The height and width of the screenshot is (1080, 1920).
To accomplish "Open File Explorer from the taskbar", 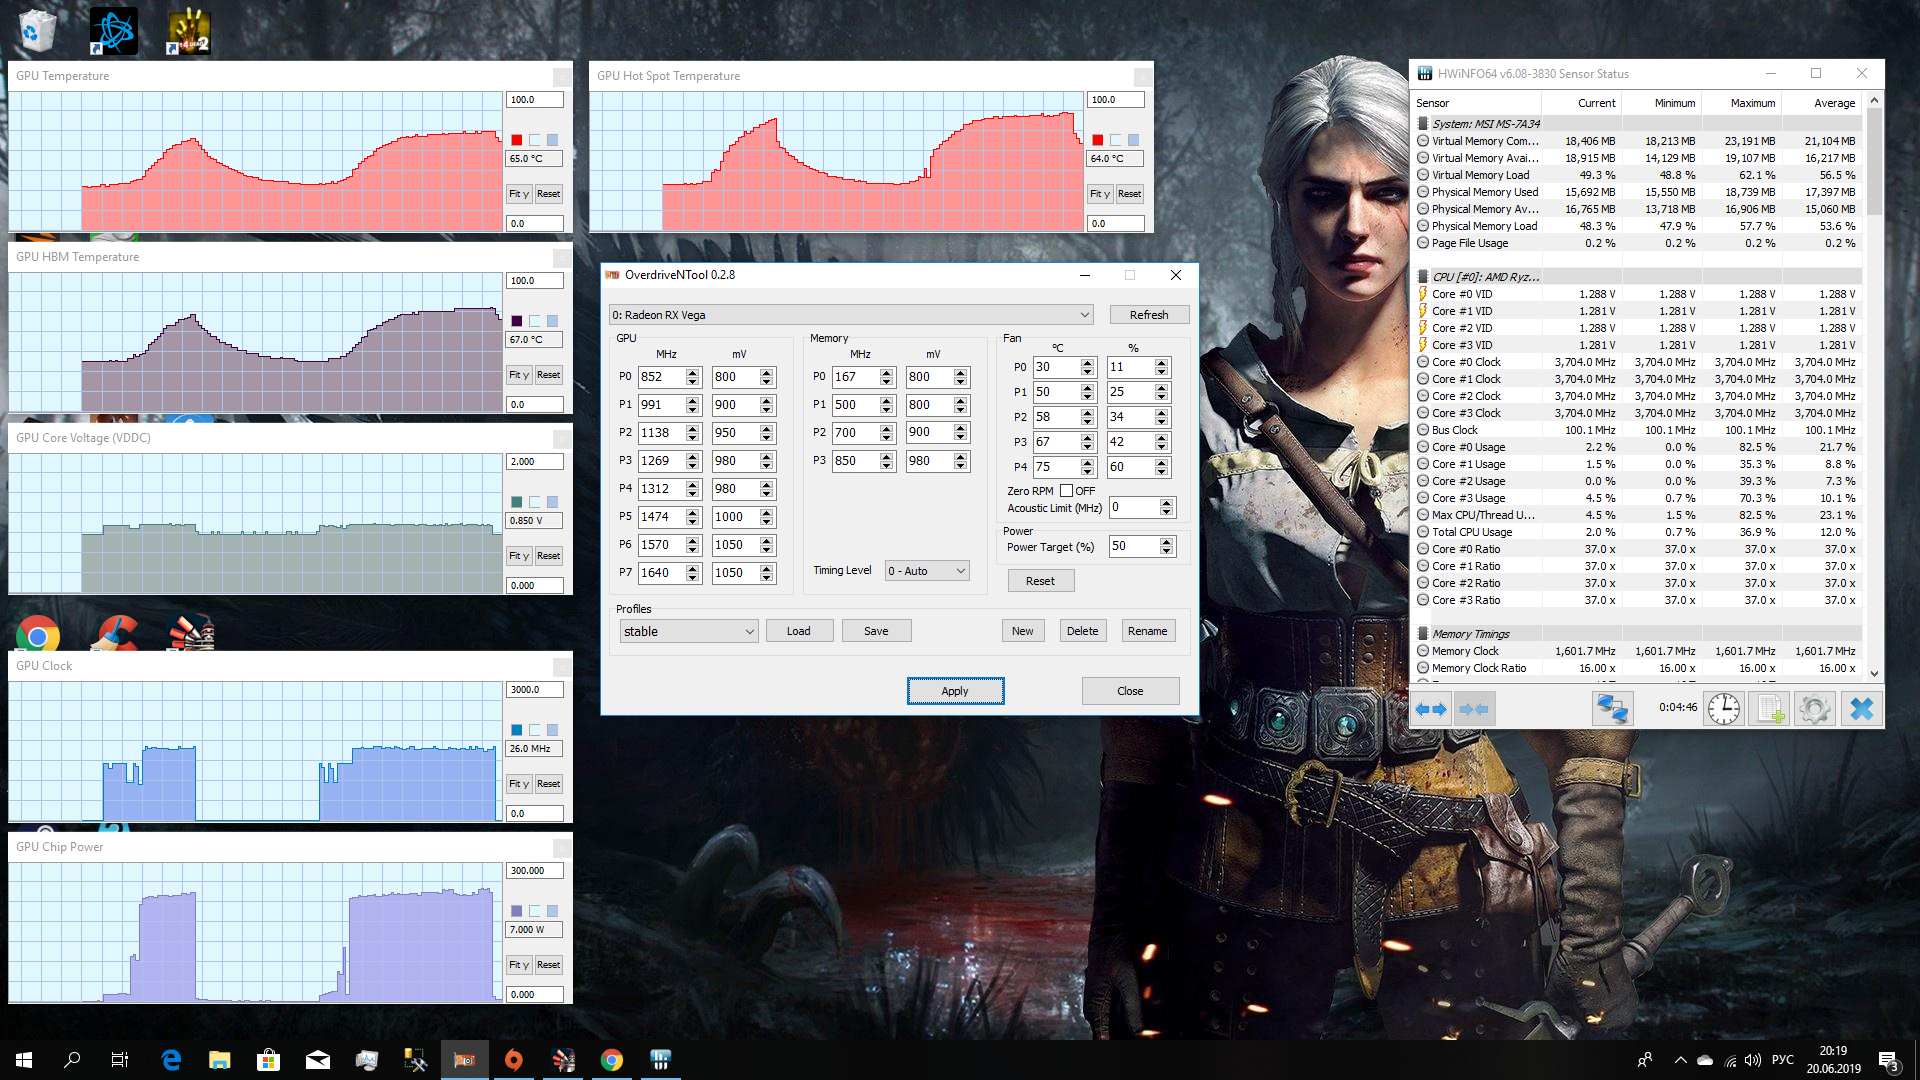I will [x=219, y=1060].
